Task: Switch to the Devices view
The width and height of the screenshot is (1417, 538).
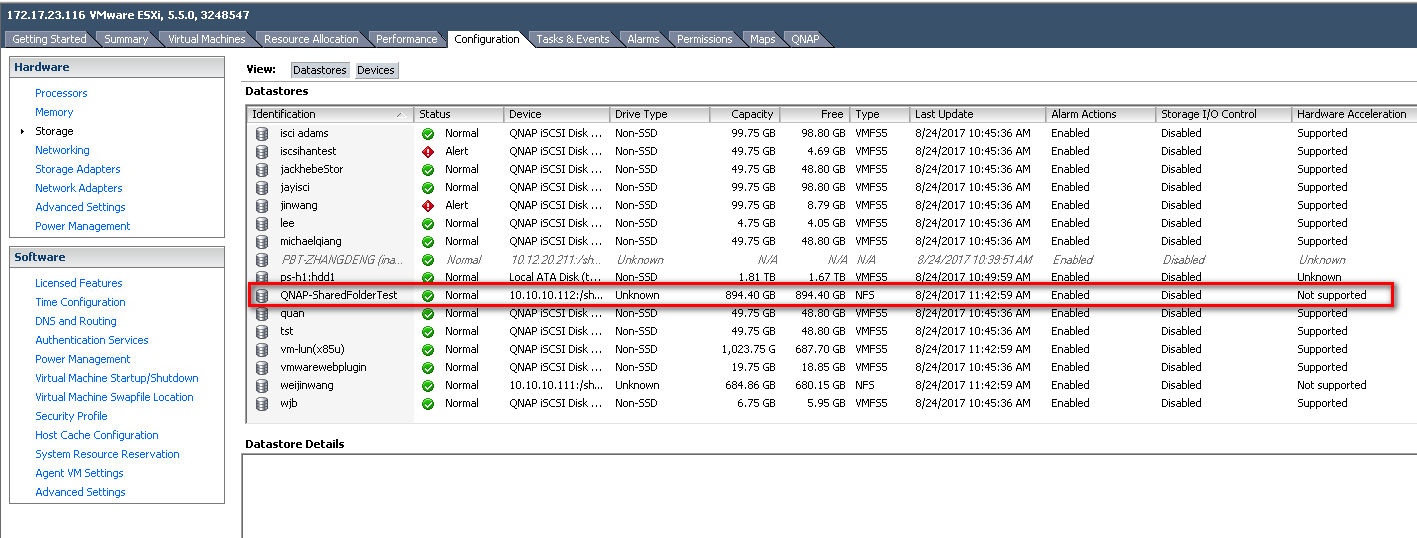Action: pos(376,70)
